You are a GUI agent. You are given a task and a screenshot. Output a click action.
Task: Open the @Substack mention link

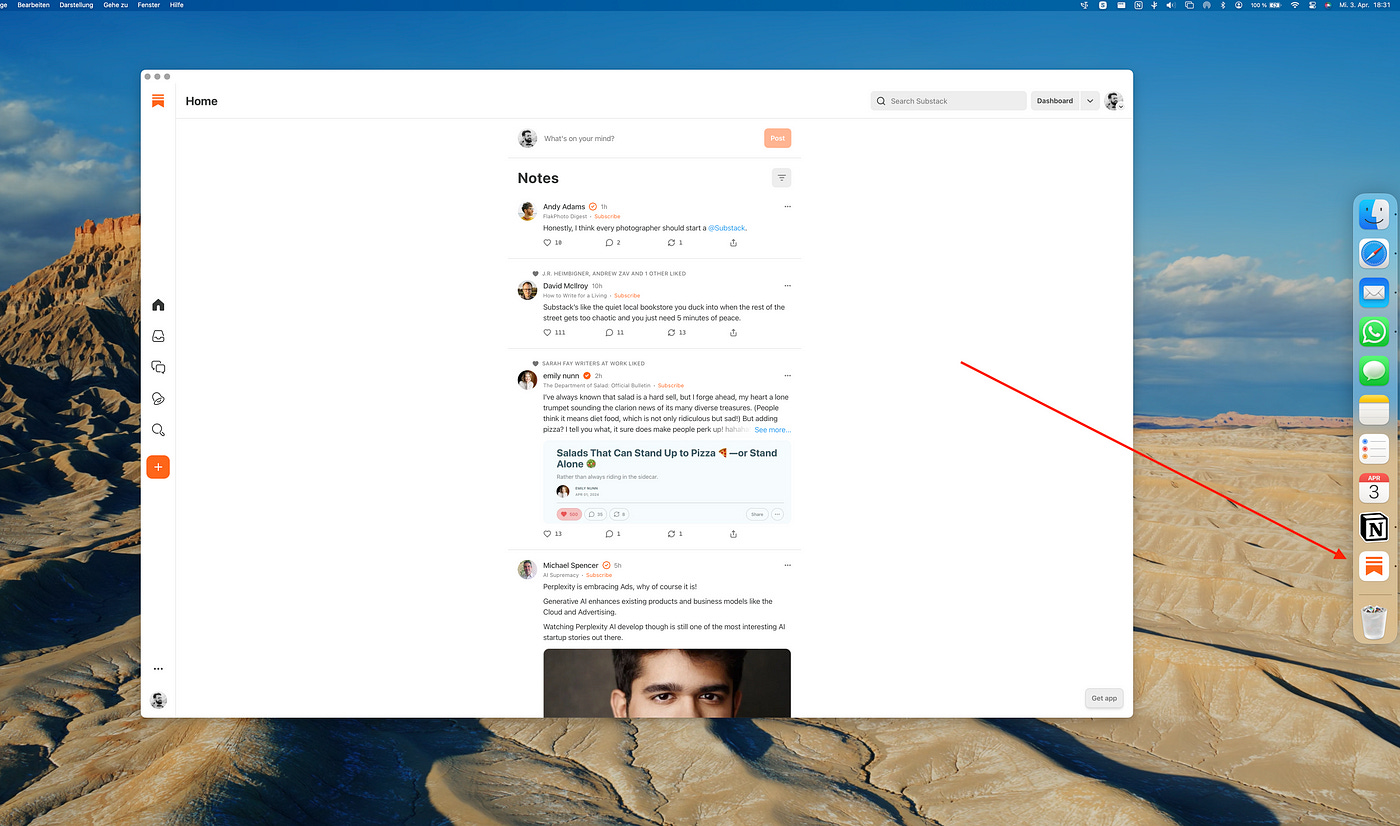727,228
